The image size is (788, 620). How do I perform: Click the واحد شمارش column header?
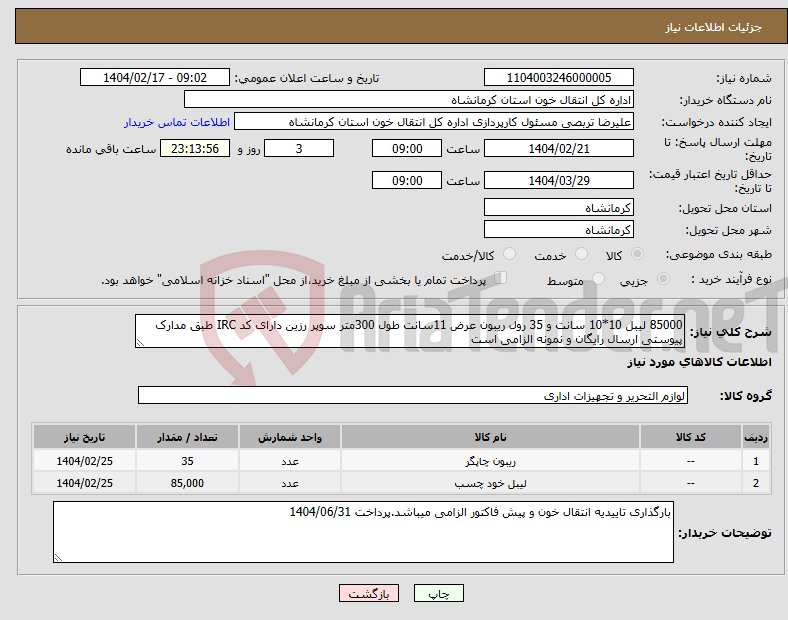[290, 437]
